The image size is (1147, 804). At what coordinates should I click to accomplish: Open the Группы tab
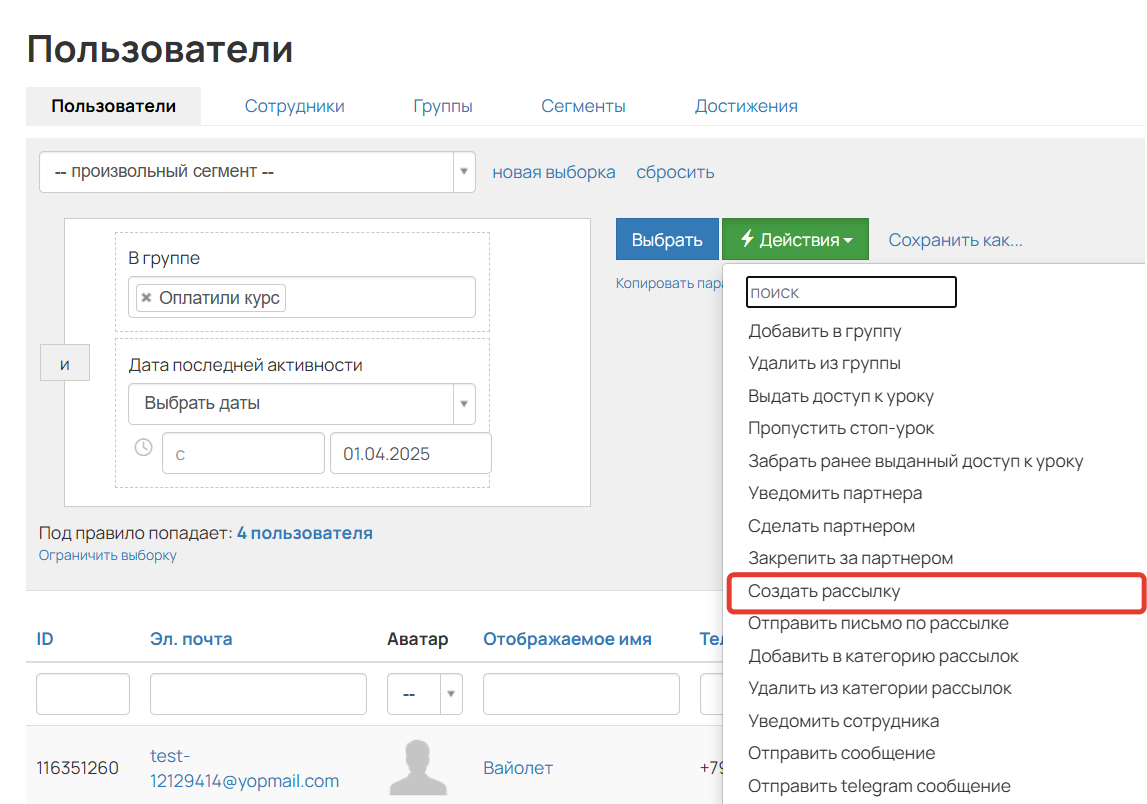pyautogui.click(x=443, y=106)
